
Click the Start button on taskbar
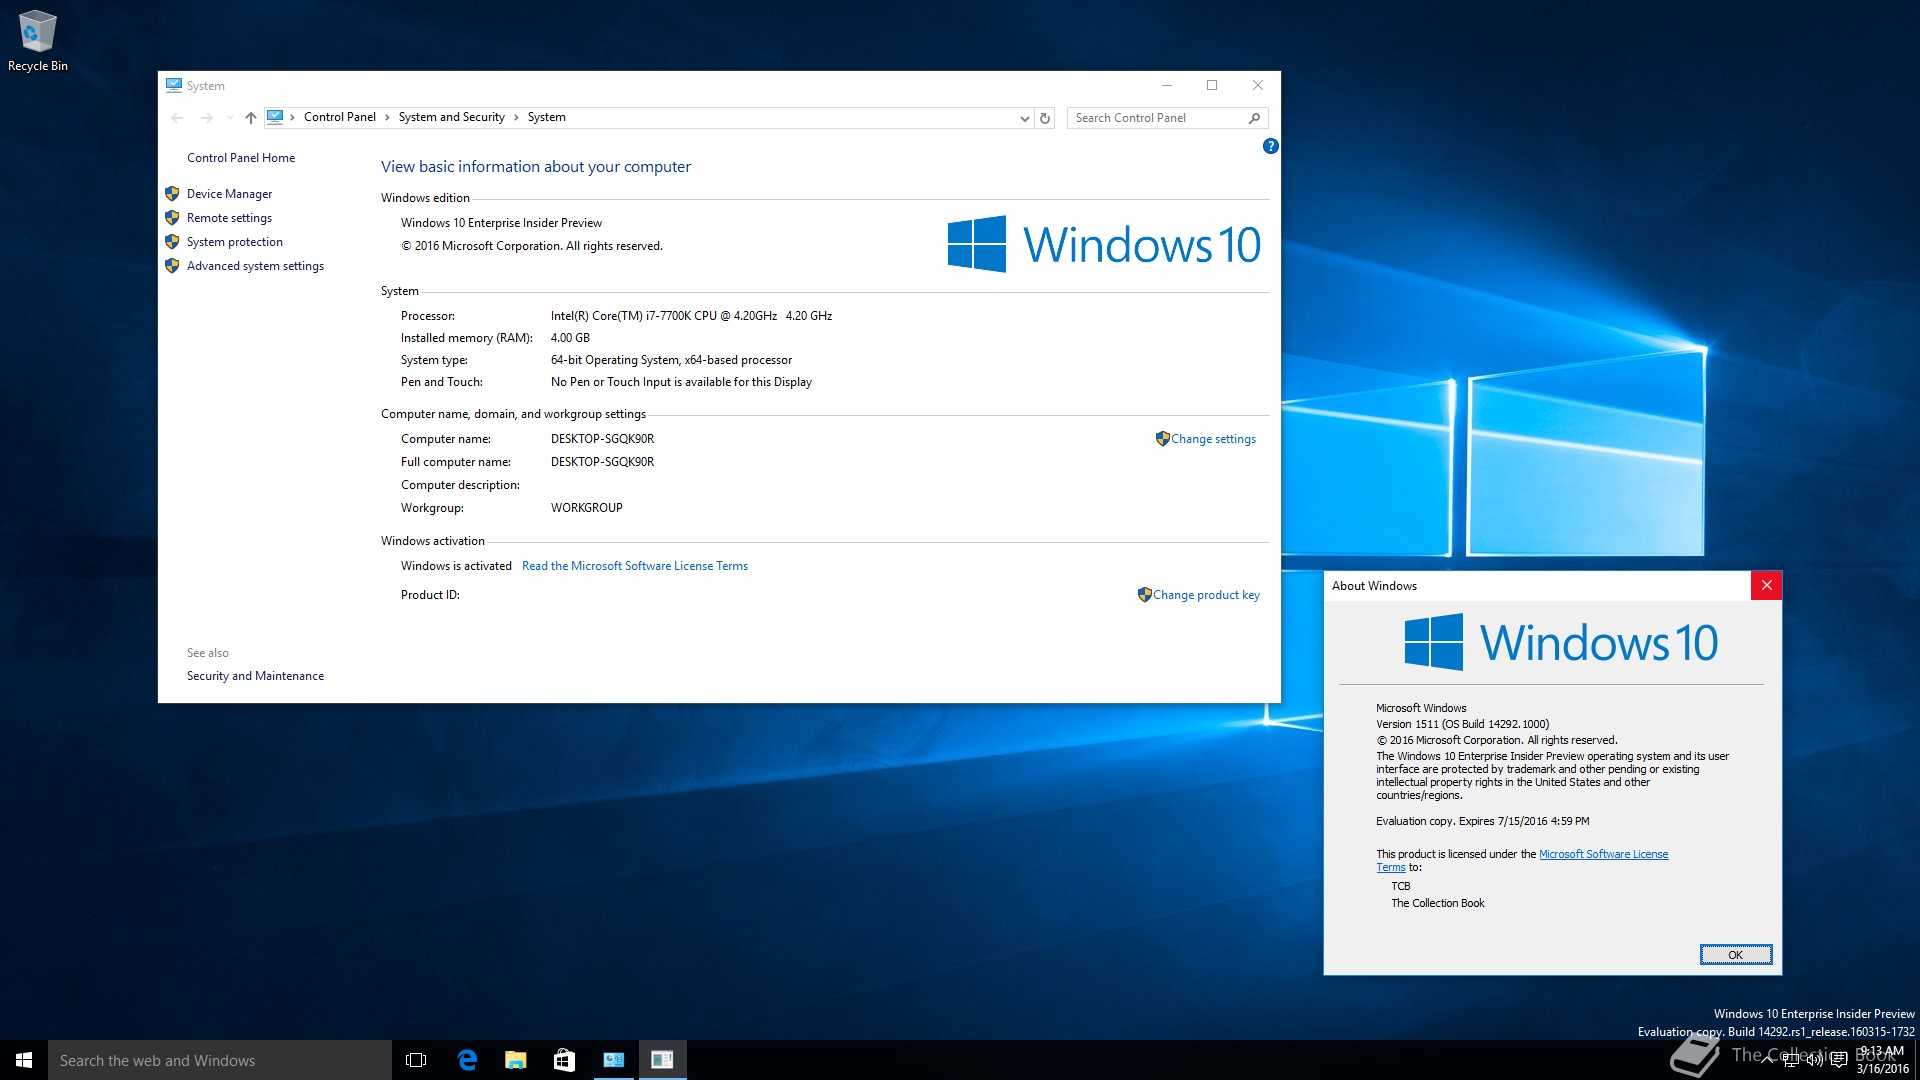pos(24,1060)
